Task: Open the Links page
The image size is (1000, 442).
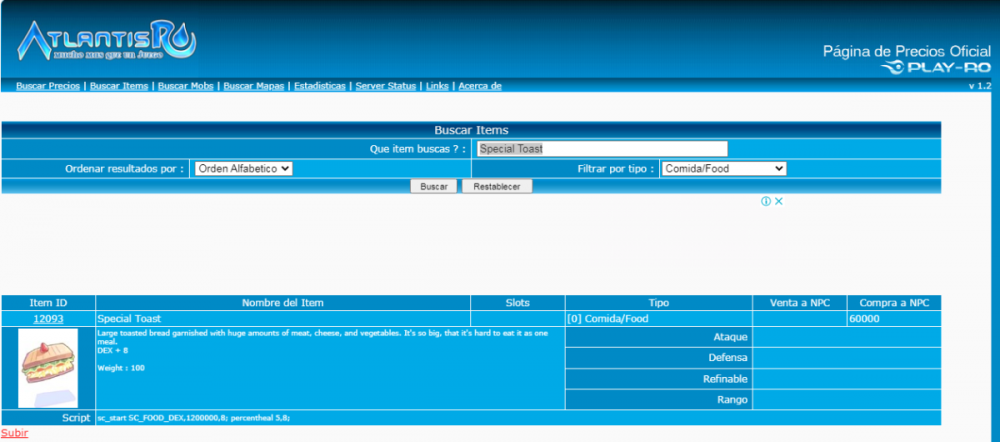Action: coord(437,86)
